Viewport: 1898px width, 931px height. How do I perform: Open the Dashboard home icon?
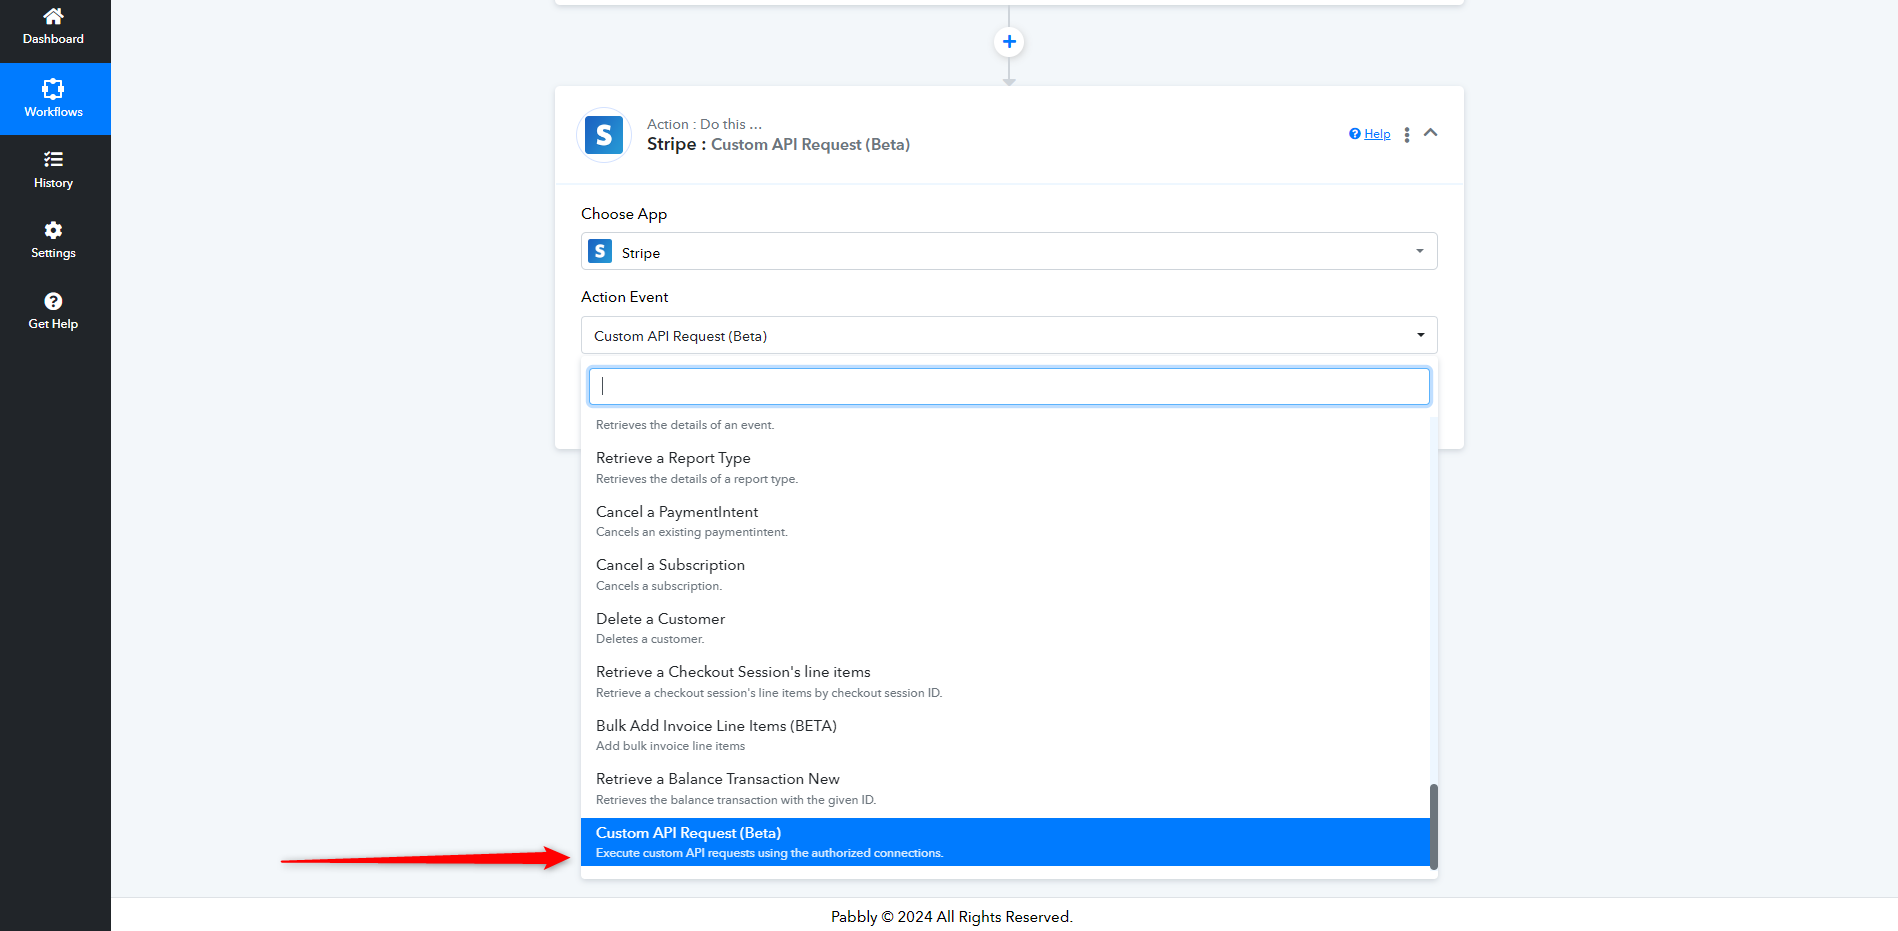tap(53, 17)
